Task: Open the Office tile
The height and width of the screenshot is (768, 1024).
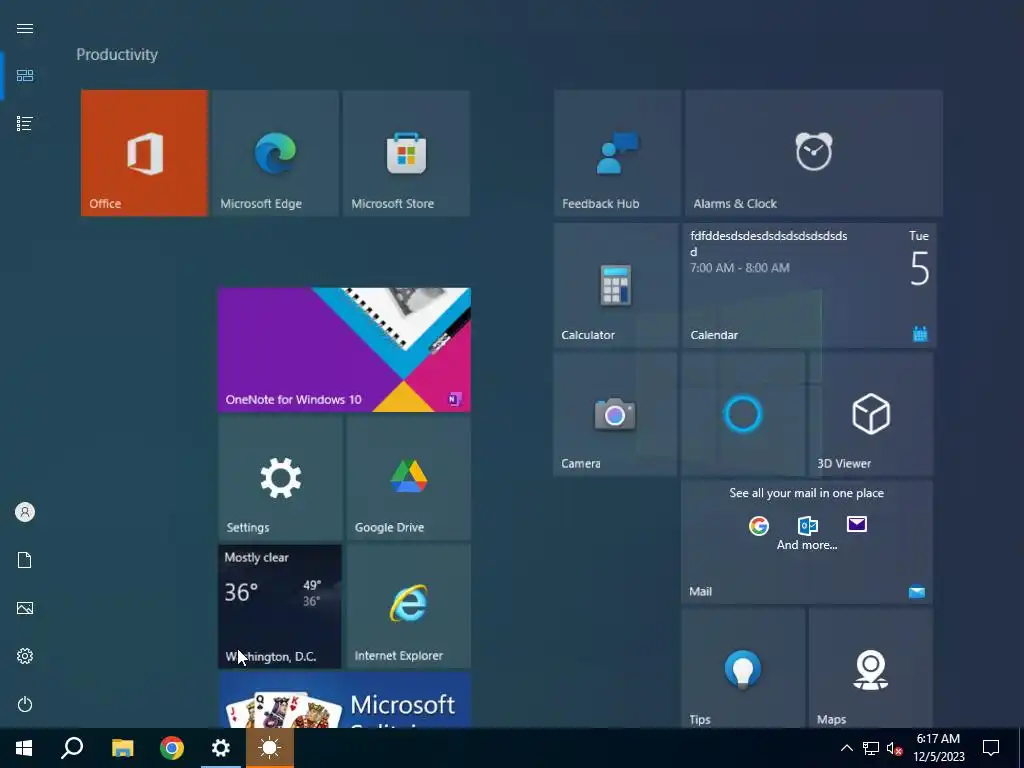Action: coord(144,153)
